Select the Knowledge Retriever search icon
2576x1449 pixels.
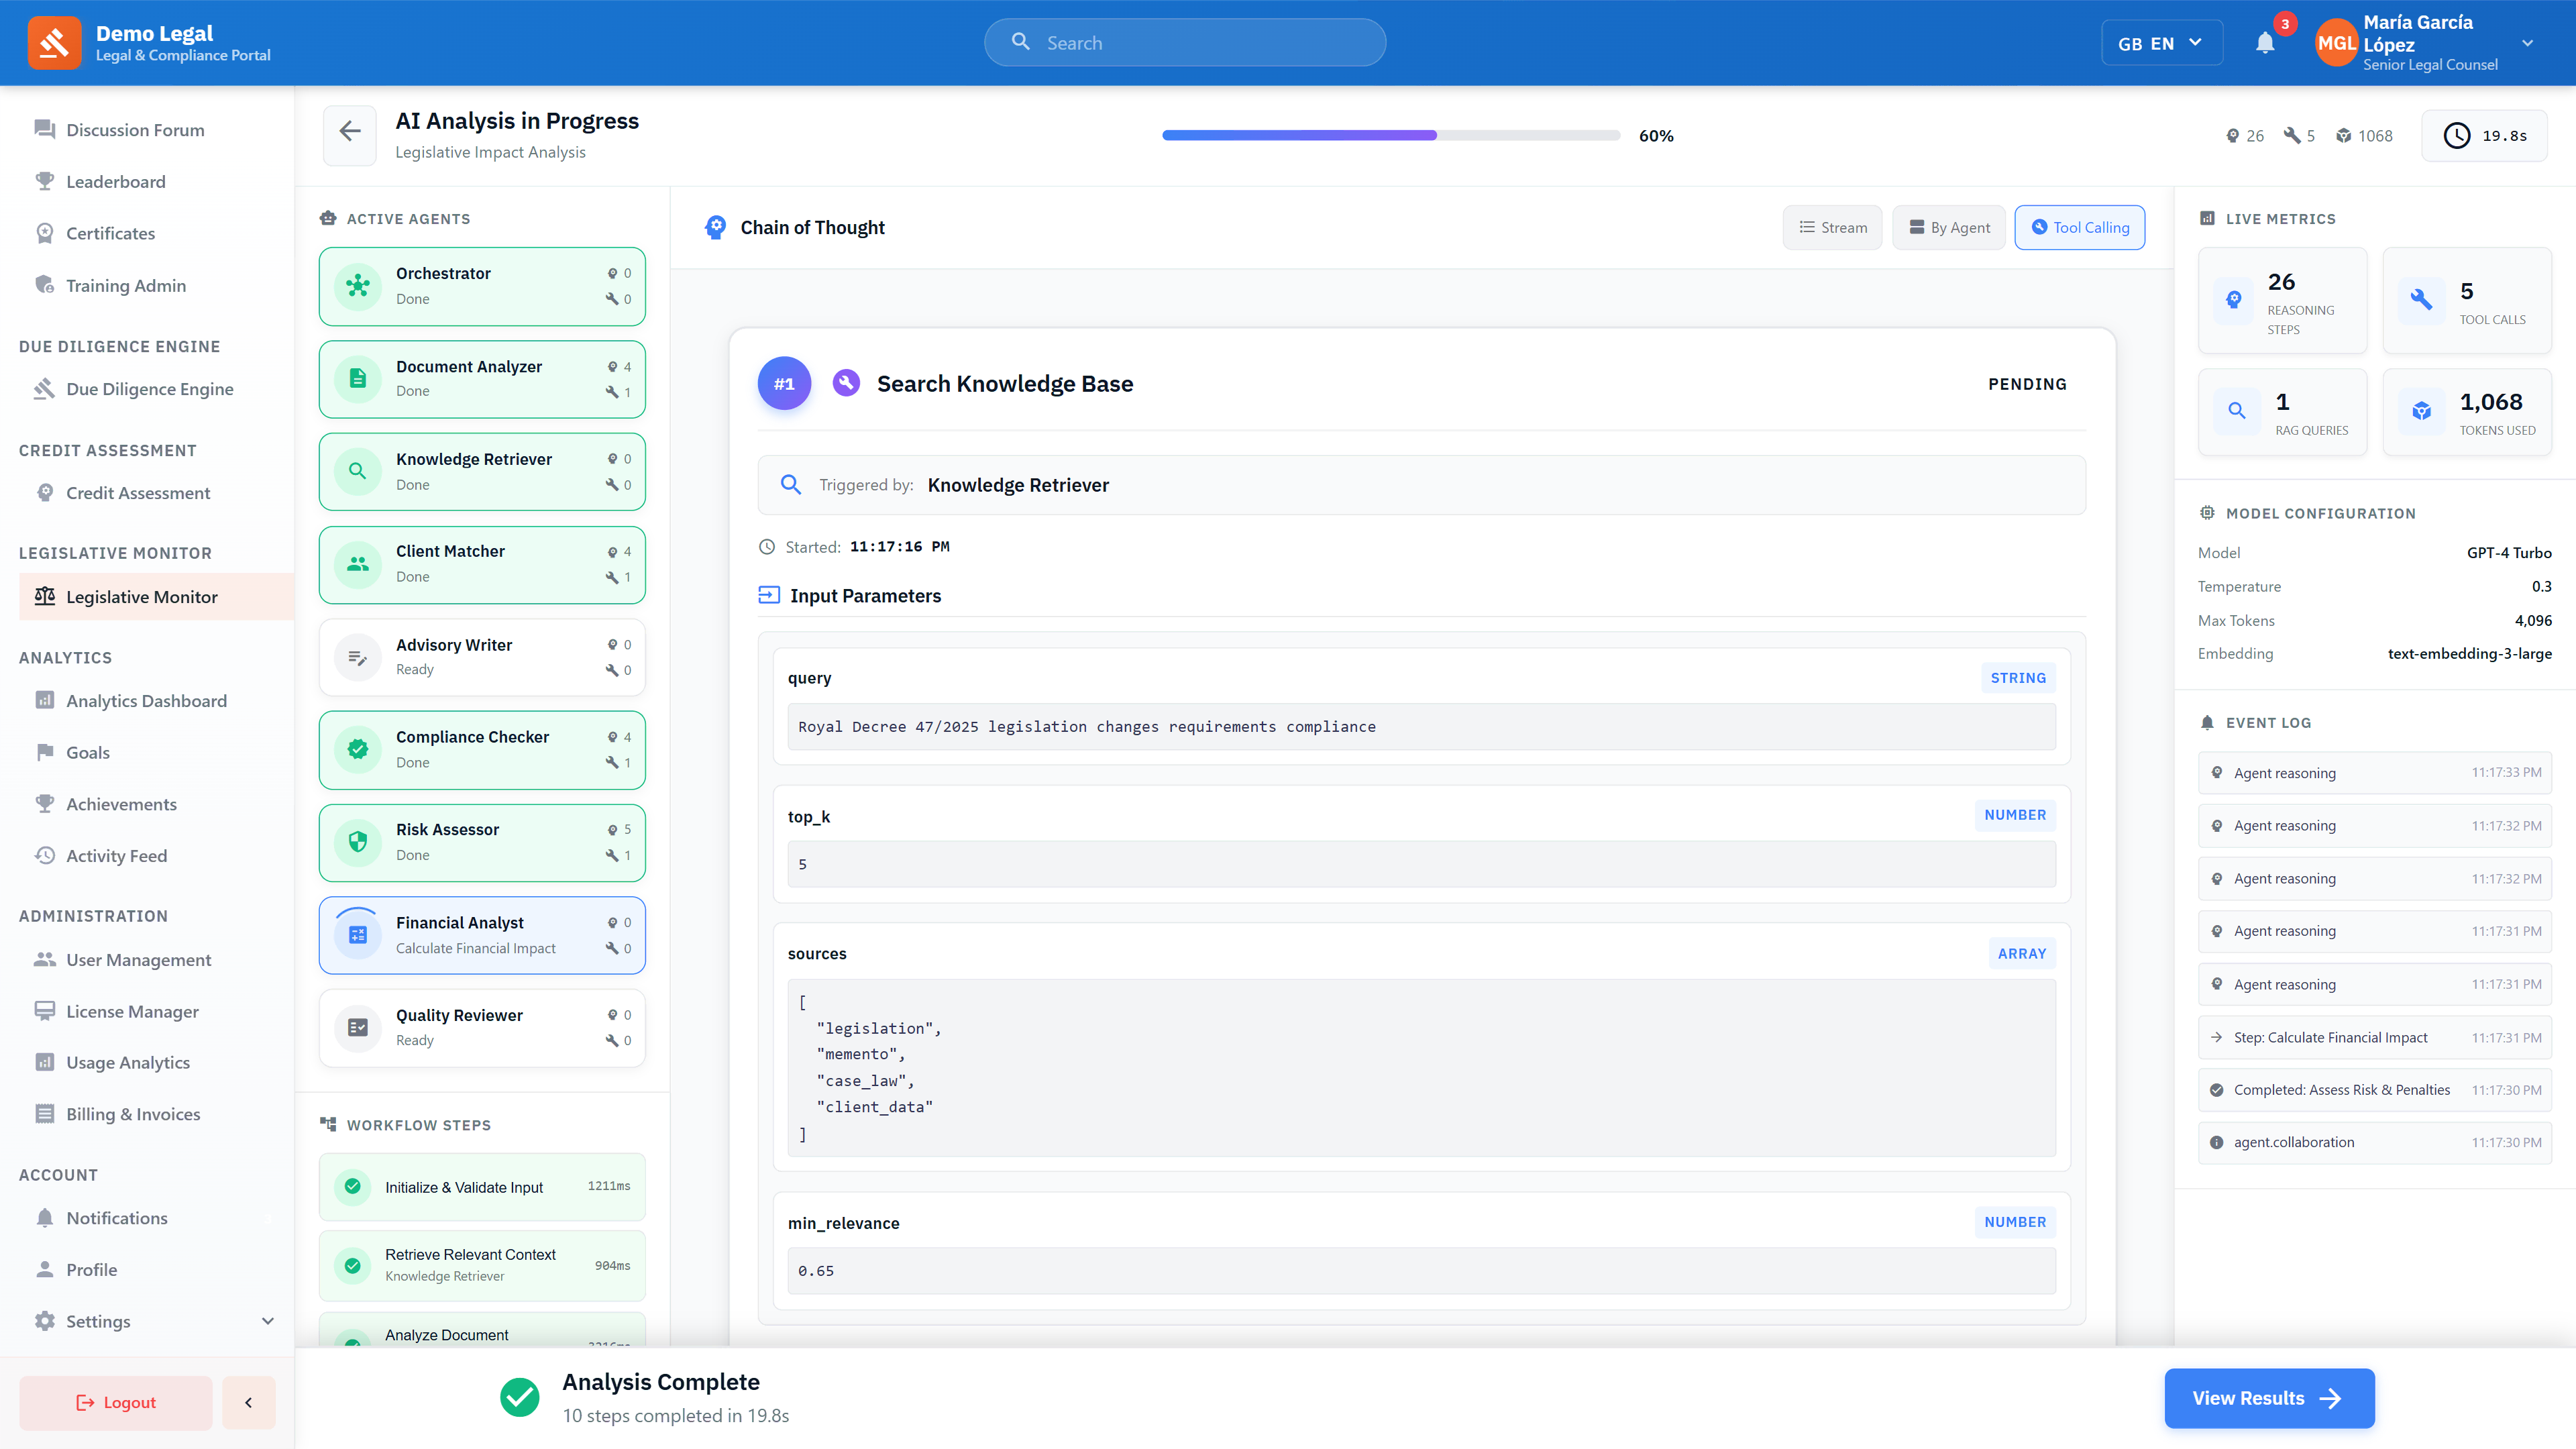(357, 471)
